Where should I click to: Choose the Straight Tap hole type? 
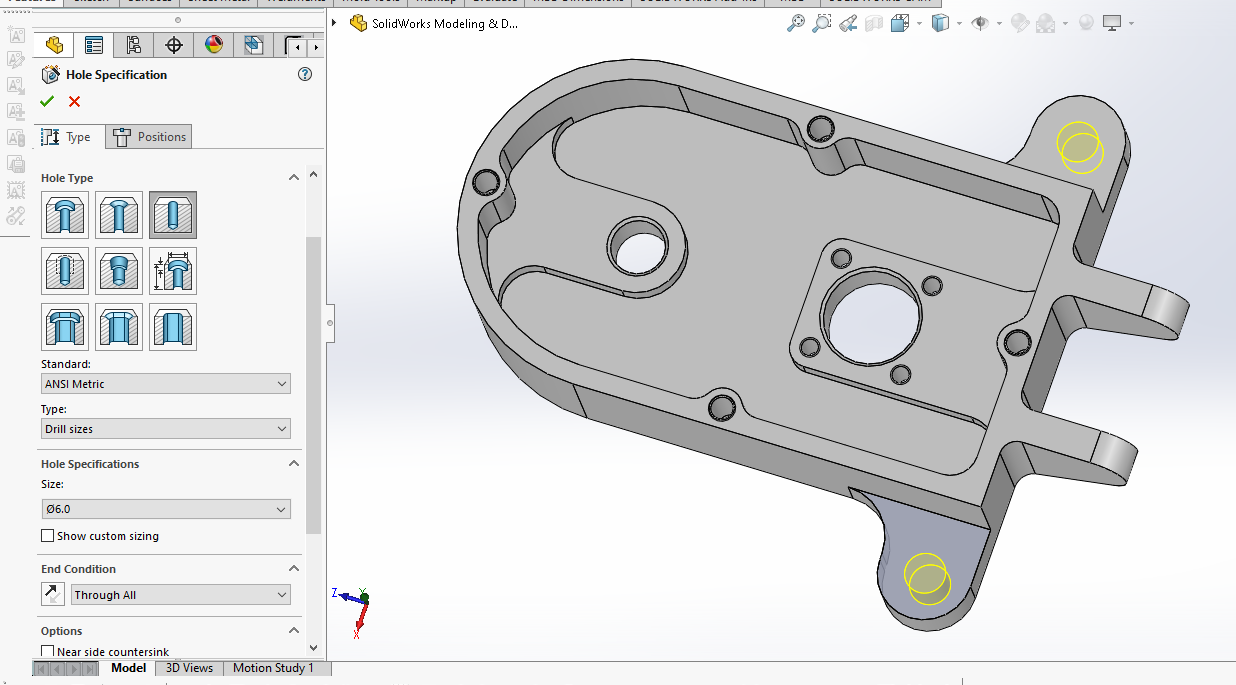tap(65, 271)
